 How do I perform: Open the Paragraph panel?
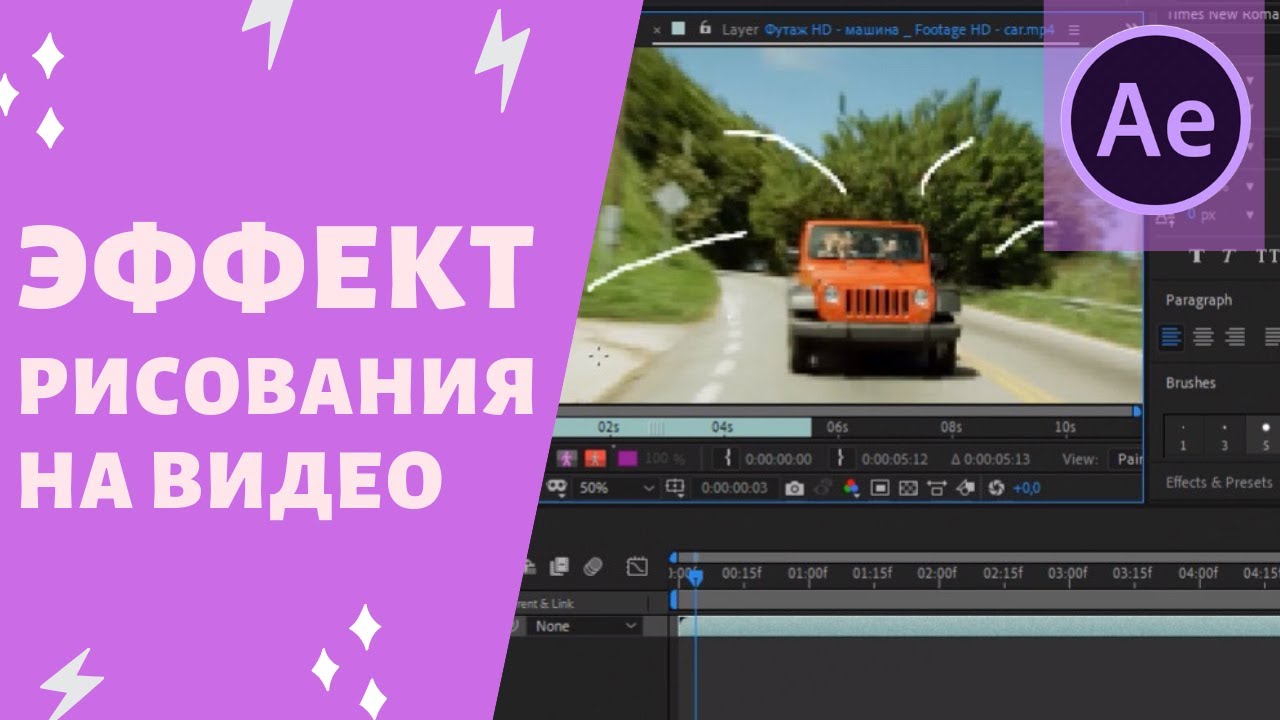(x=1198, y=300)
